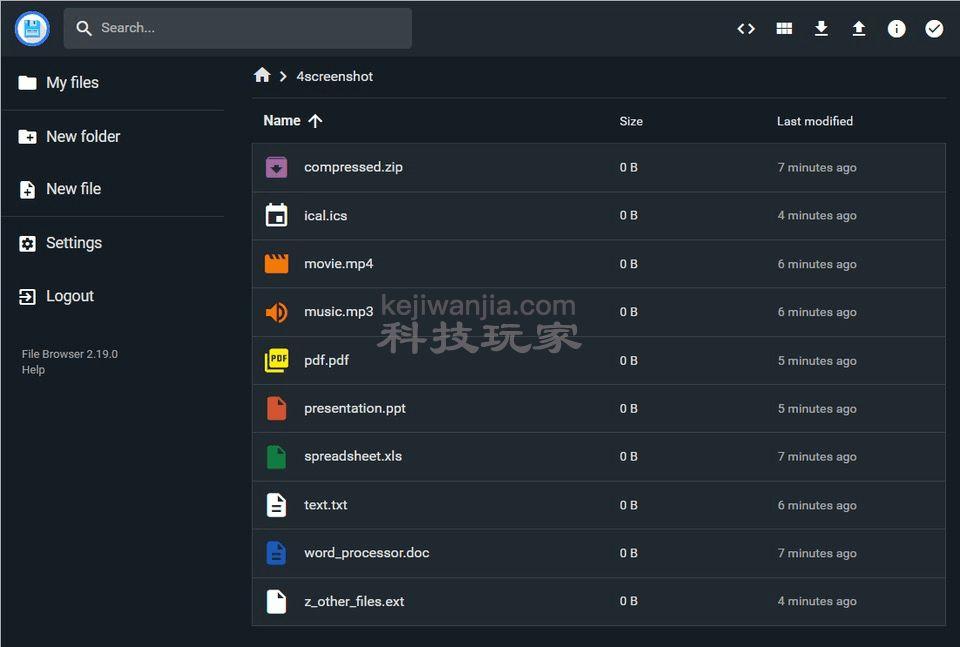The image size is (960, 647).
Task: Switch to grid view layout
Action: pos(784,28)
